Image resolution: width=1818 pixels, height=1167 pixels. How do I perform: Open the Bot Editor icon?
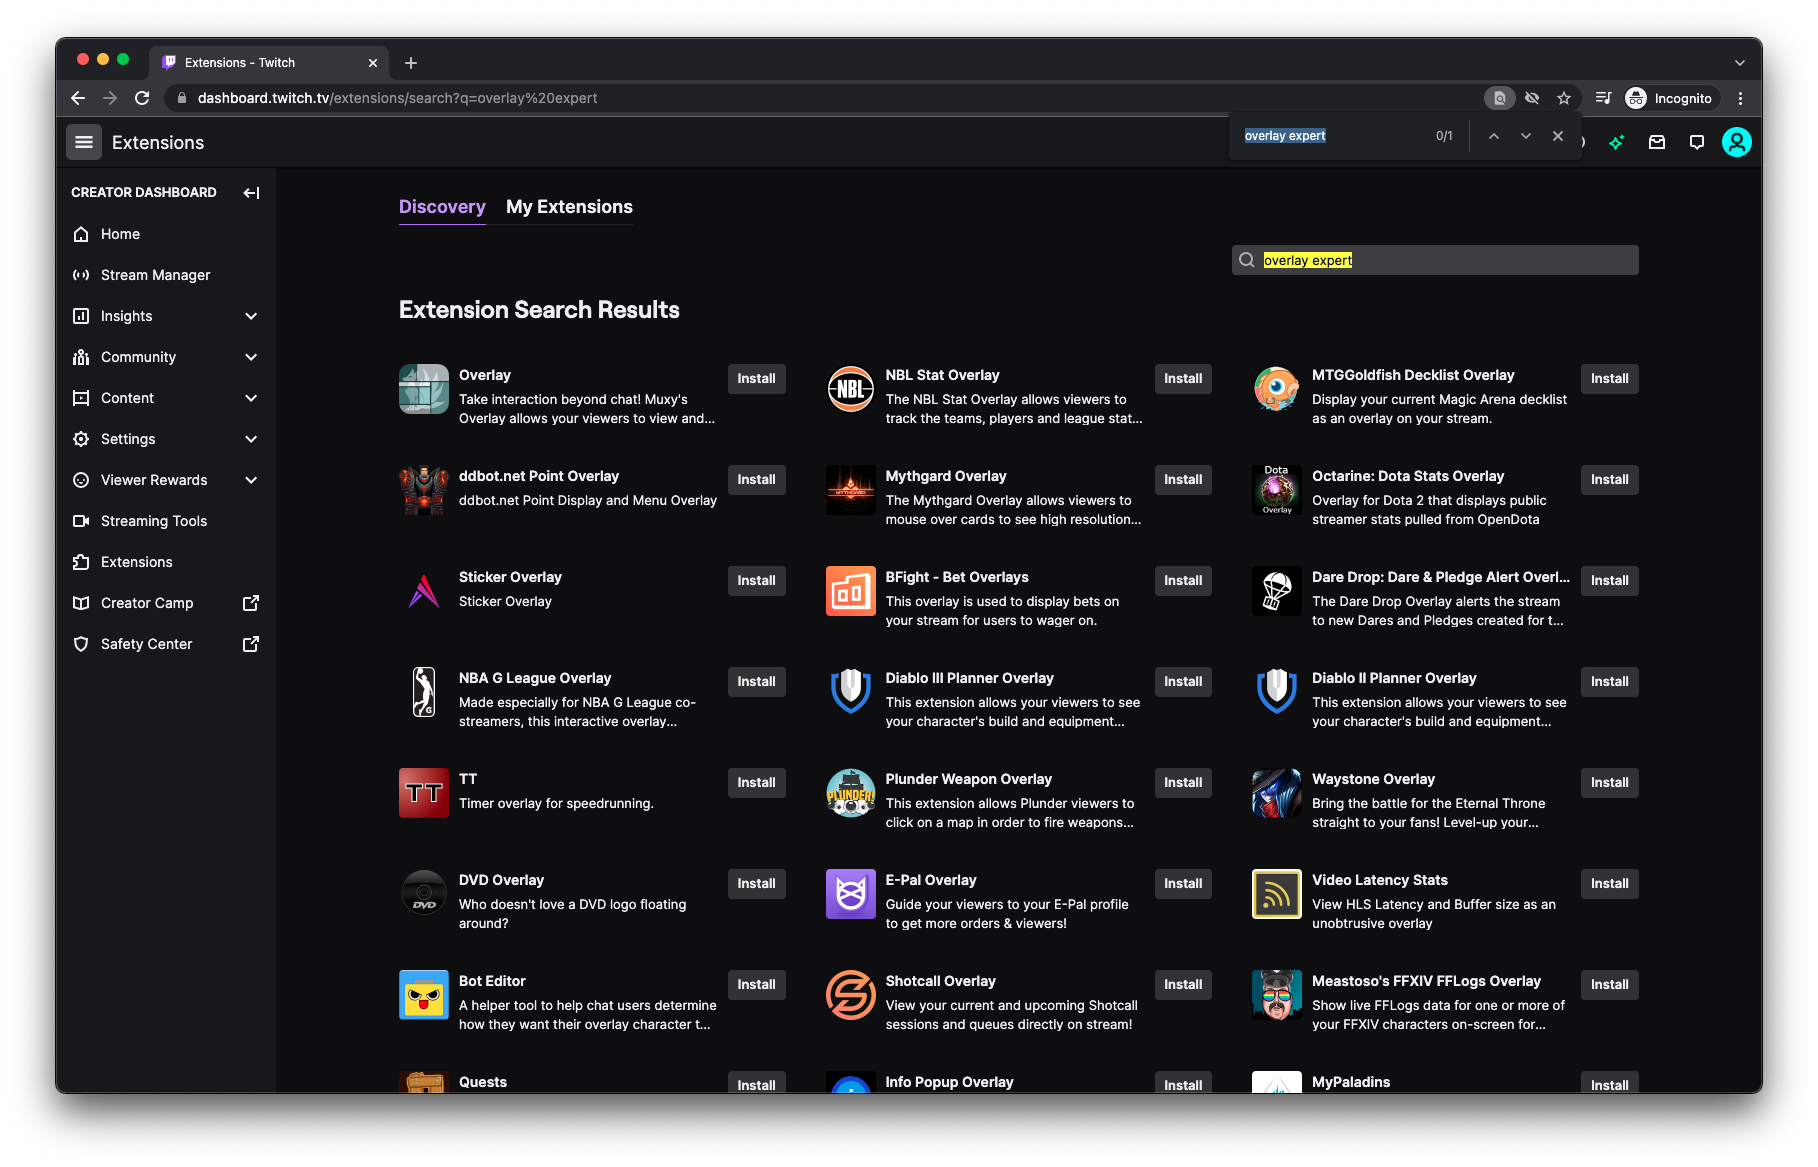[x=424, y=995]
